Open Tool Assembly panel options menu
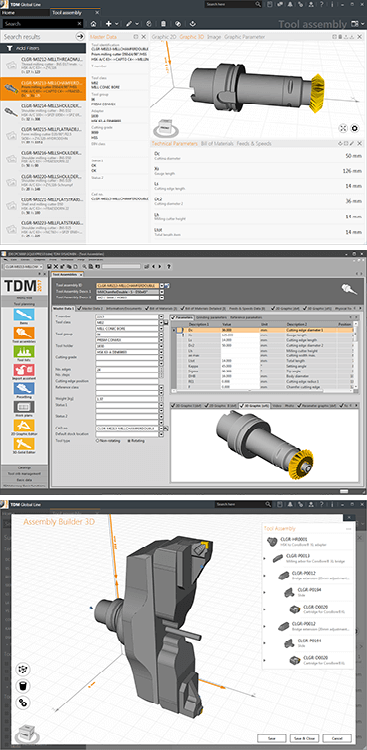367x750 pixels. [x=348, y=529]
